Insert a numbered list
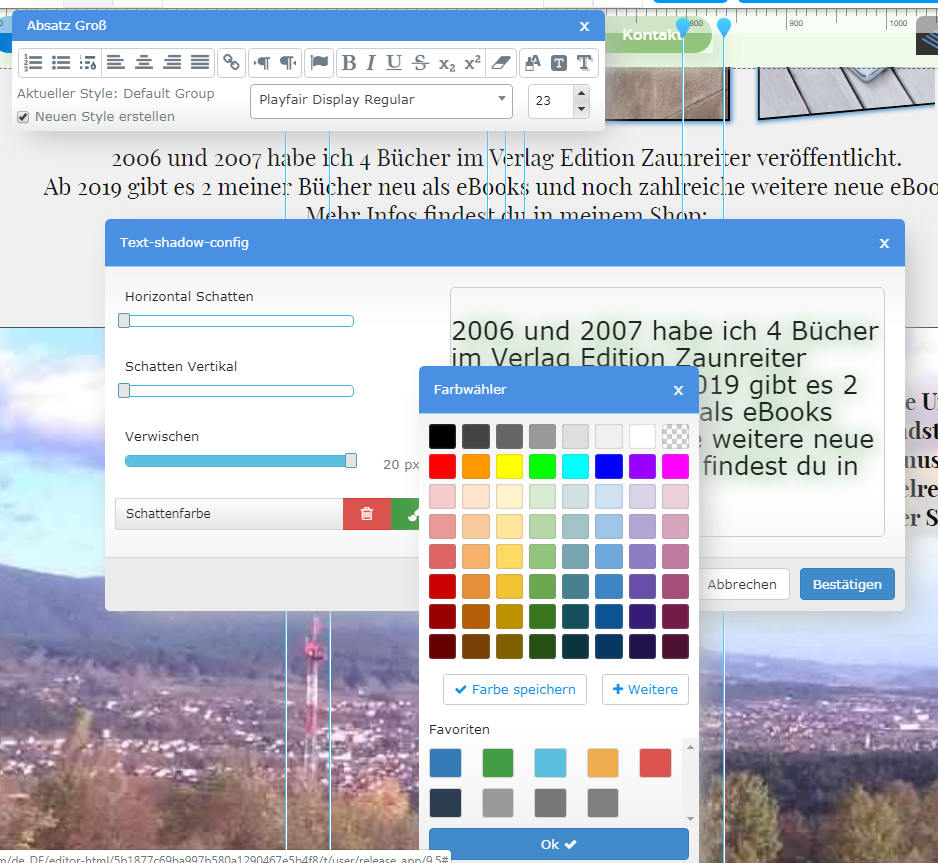This screenshot has width=938, height=863. coord(33,63)
